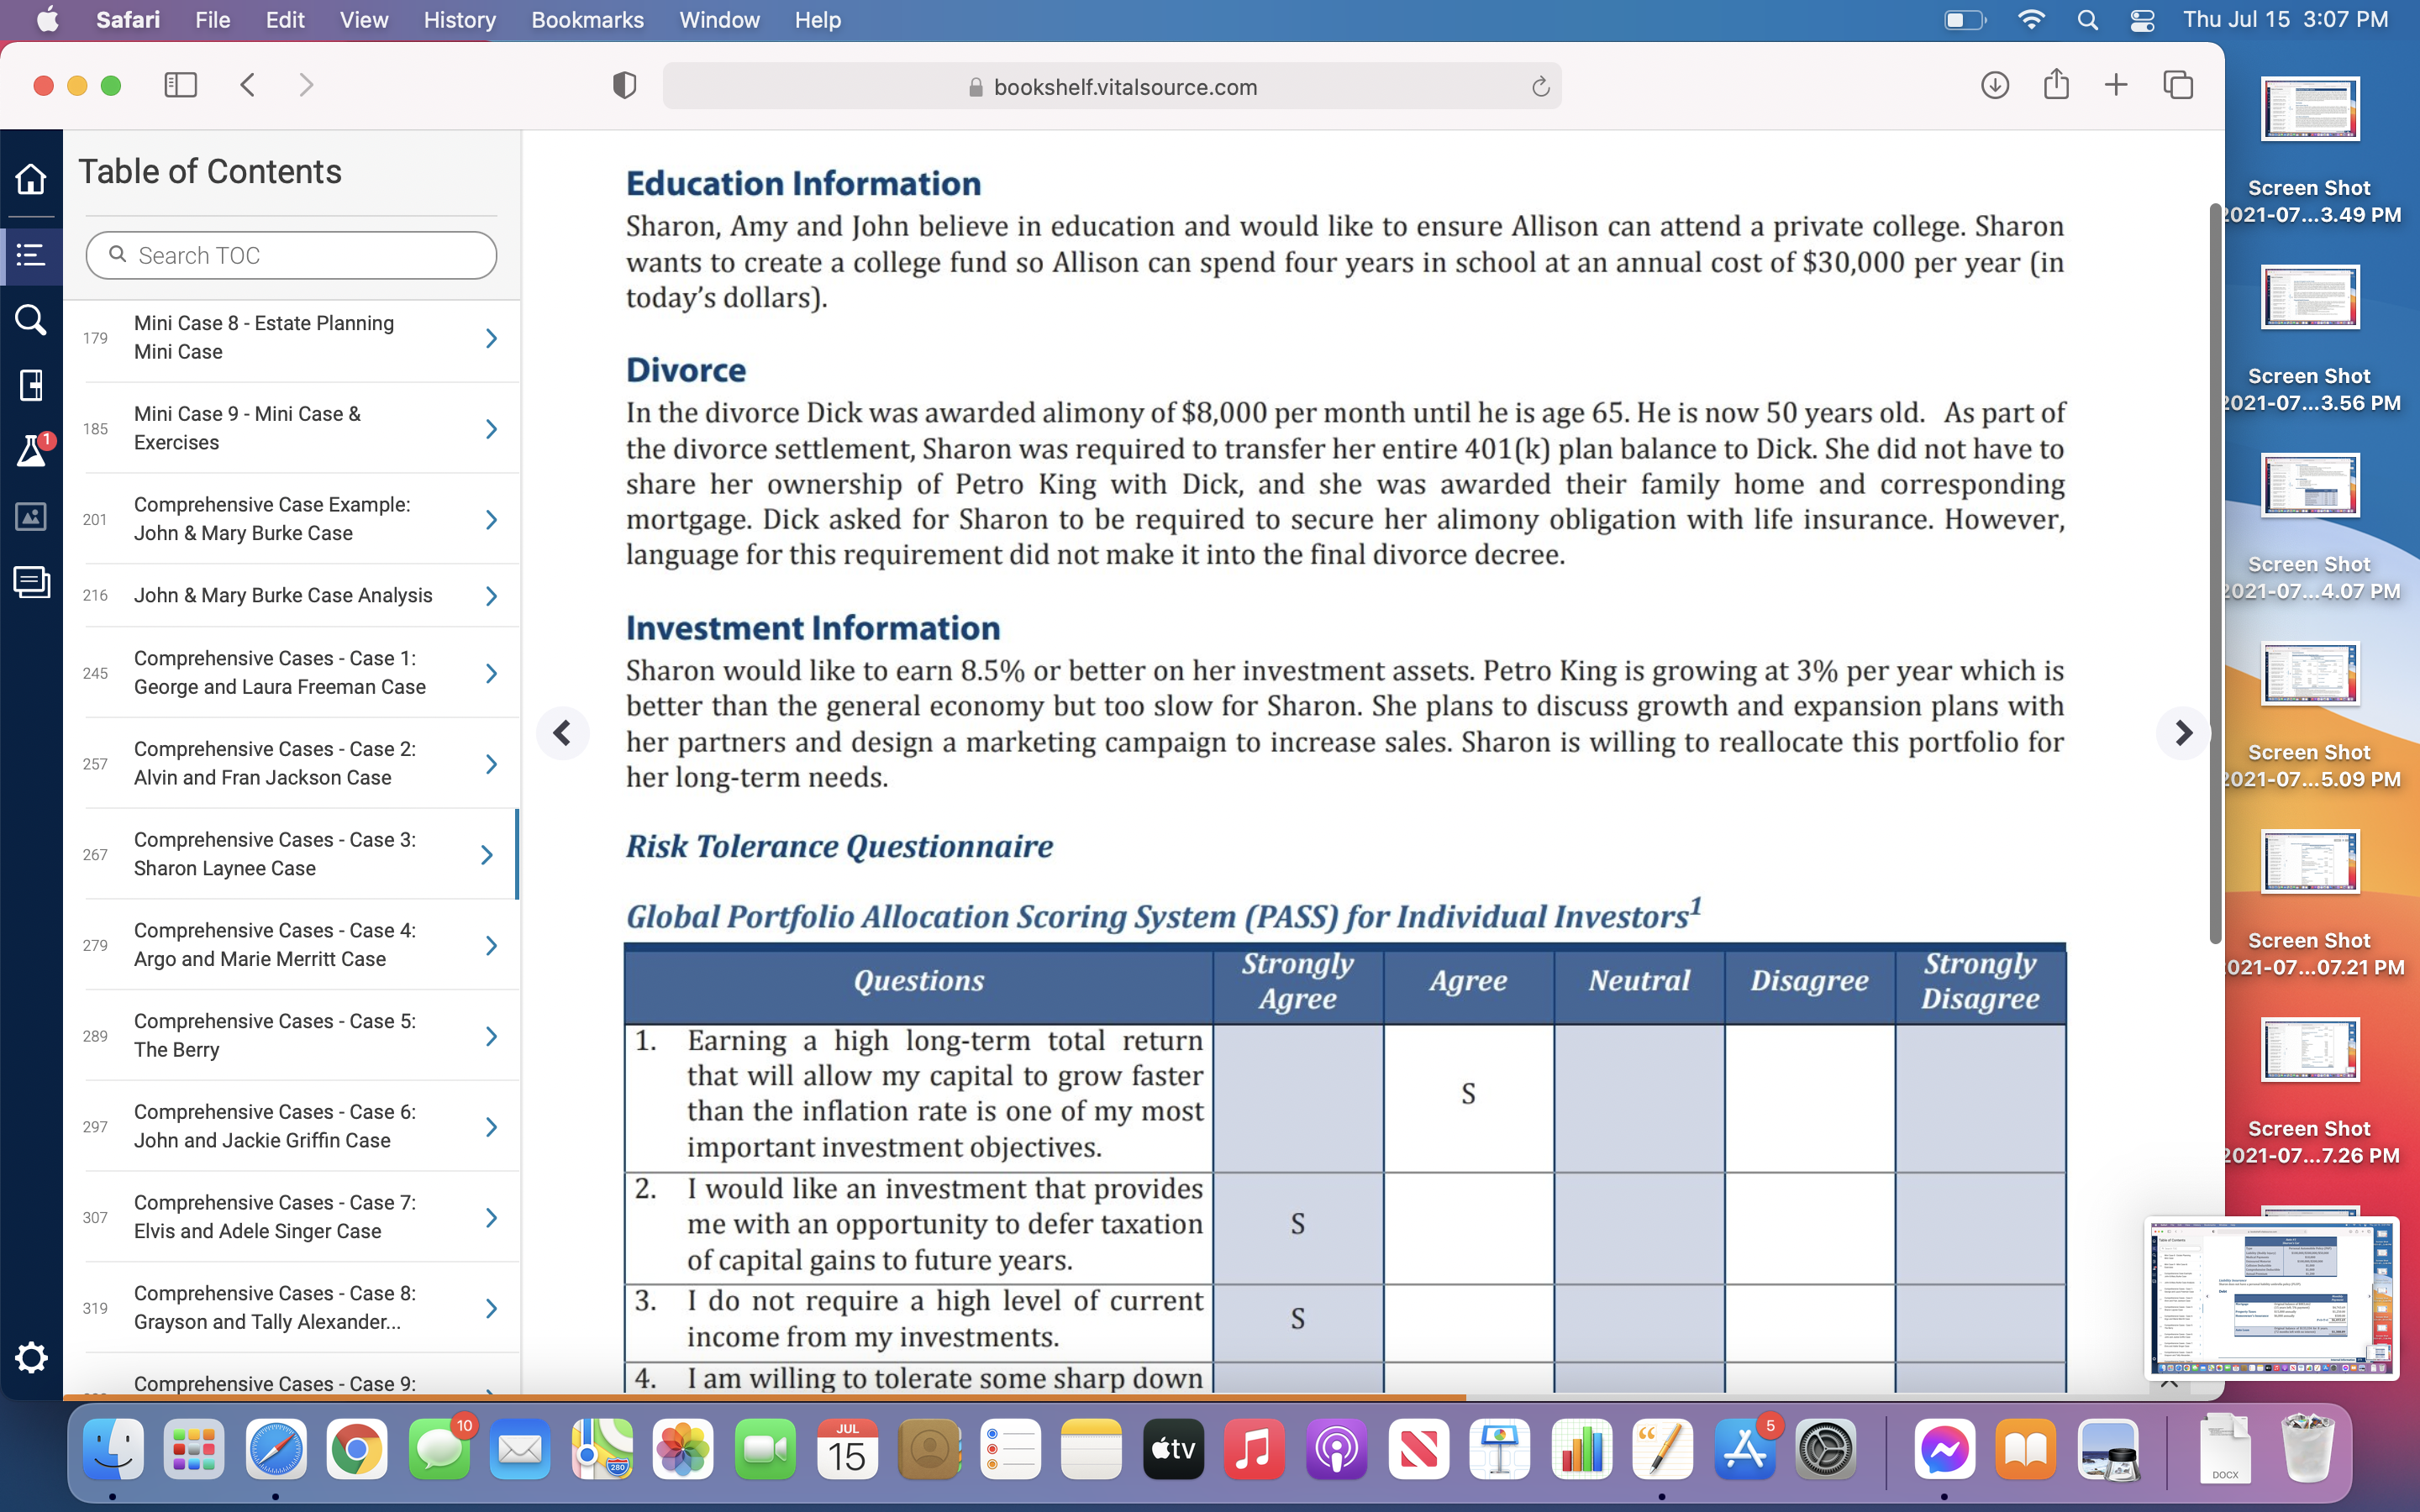Image resolution: width=2420 pixels, height=1512 pixels.
Task: Open the App Store from the Dock
Action: 1744,1449
